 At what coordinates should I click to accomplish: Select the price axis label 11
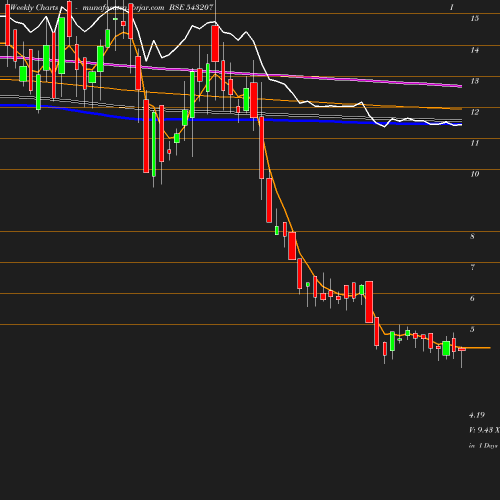pos(475,143)
